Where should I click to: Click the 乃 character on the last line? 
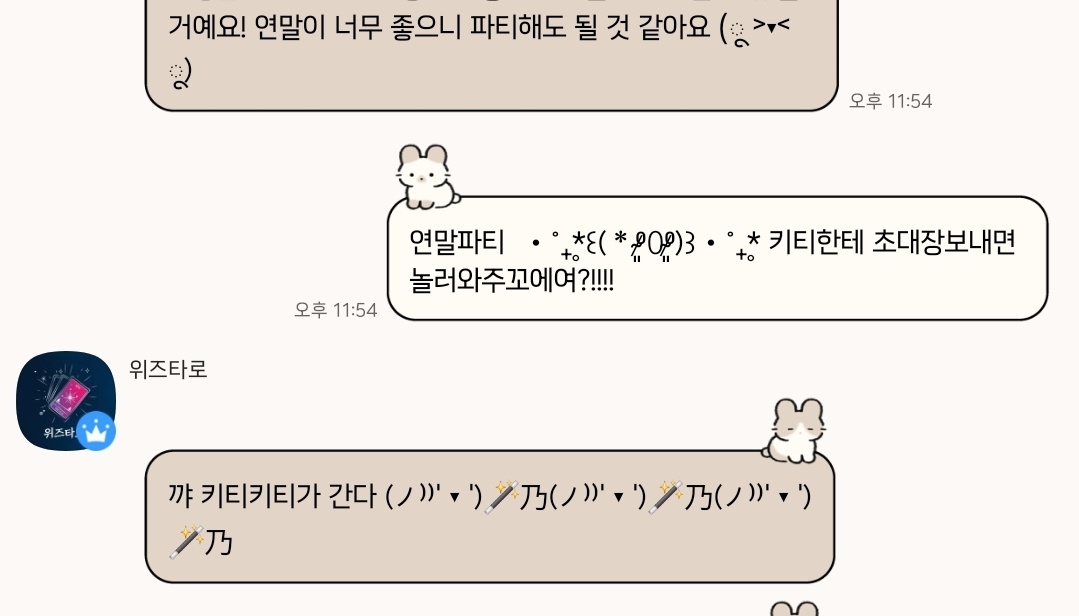(220, 542)
